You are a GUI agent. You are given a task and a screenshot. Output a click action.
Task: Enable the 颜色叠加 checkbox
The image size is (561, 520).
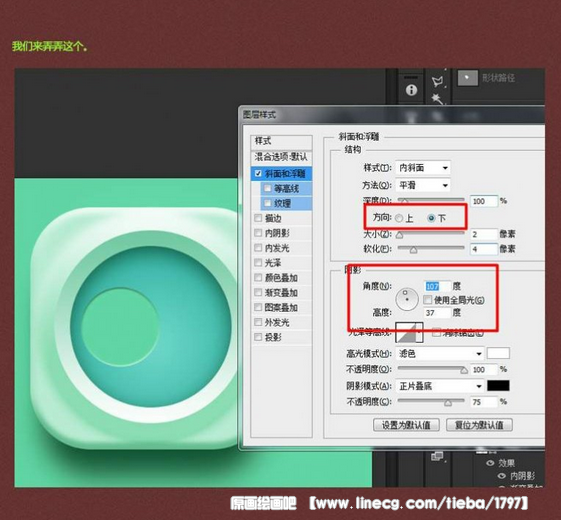tap(258, 277)
